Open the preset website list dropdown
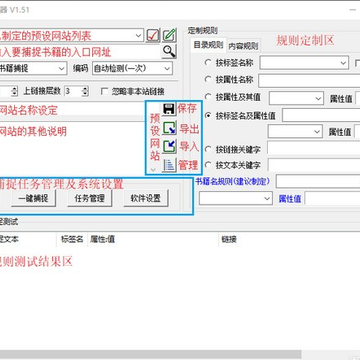This screenshot has height=360, width=360. [139, 35]
